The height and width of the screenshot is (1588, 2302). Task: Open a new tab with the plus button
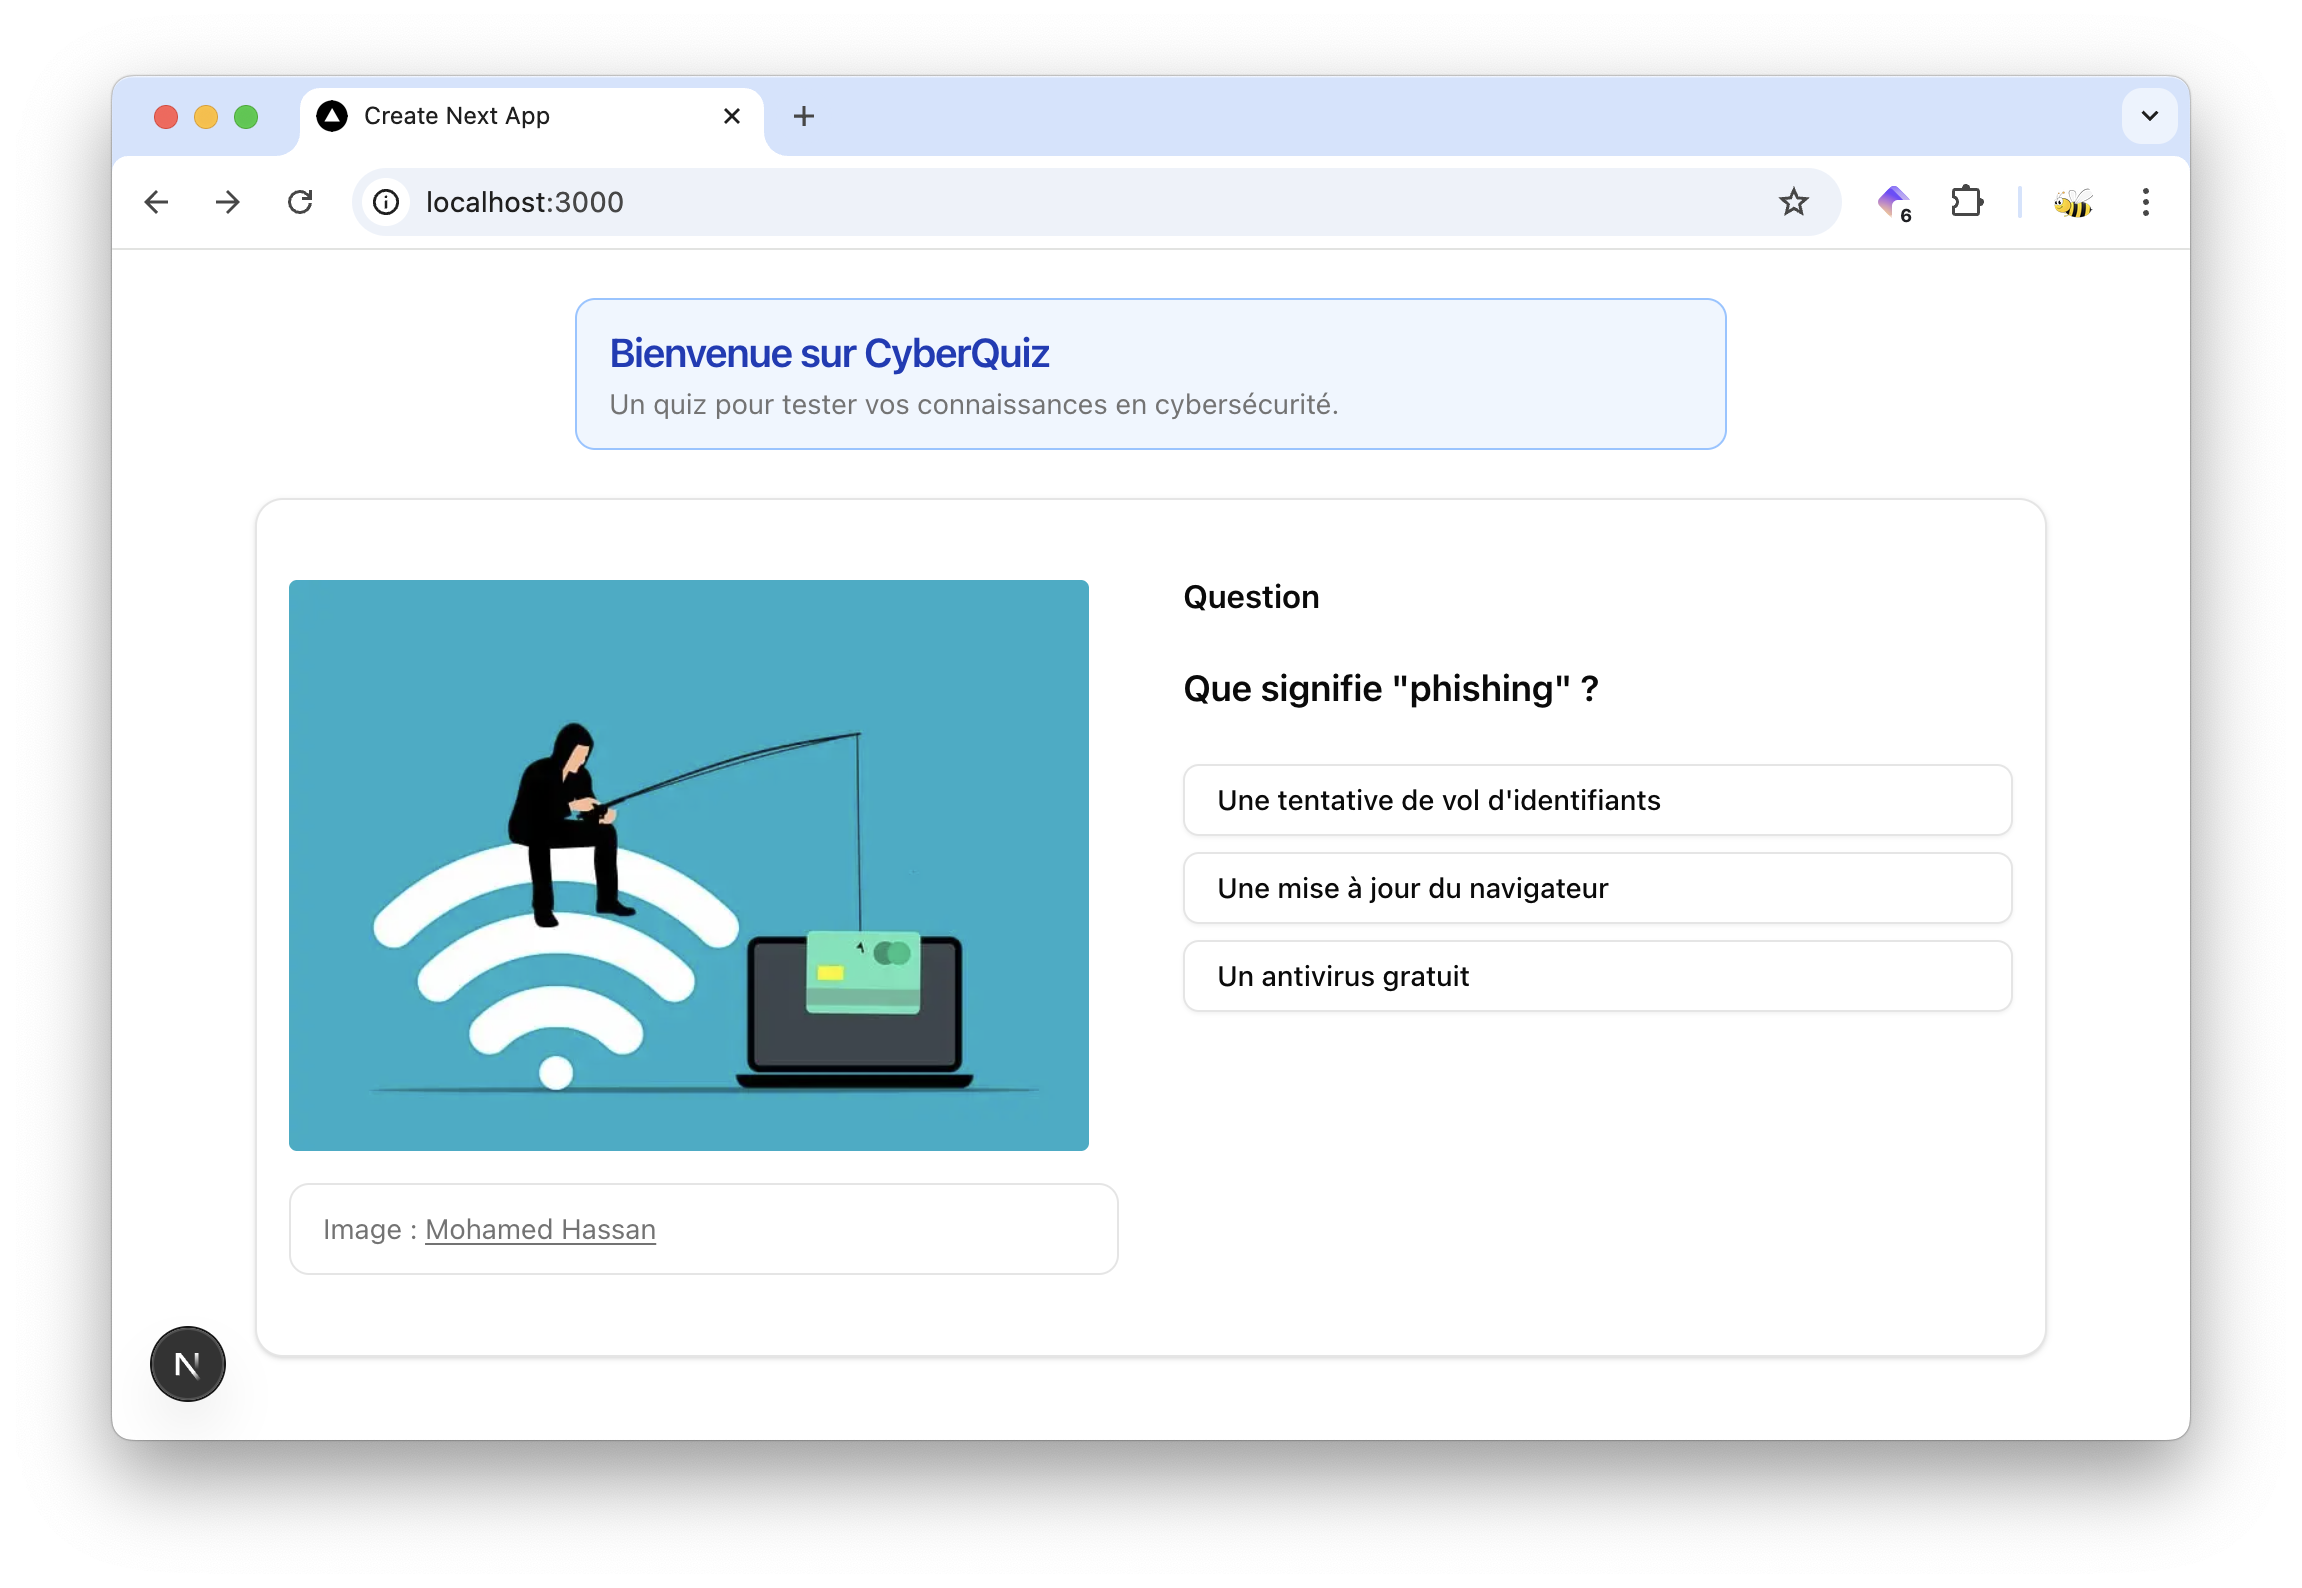click(803, 116)
